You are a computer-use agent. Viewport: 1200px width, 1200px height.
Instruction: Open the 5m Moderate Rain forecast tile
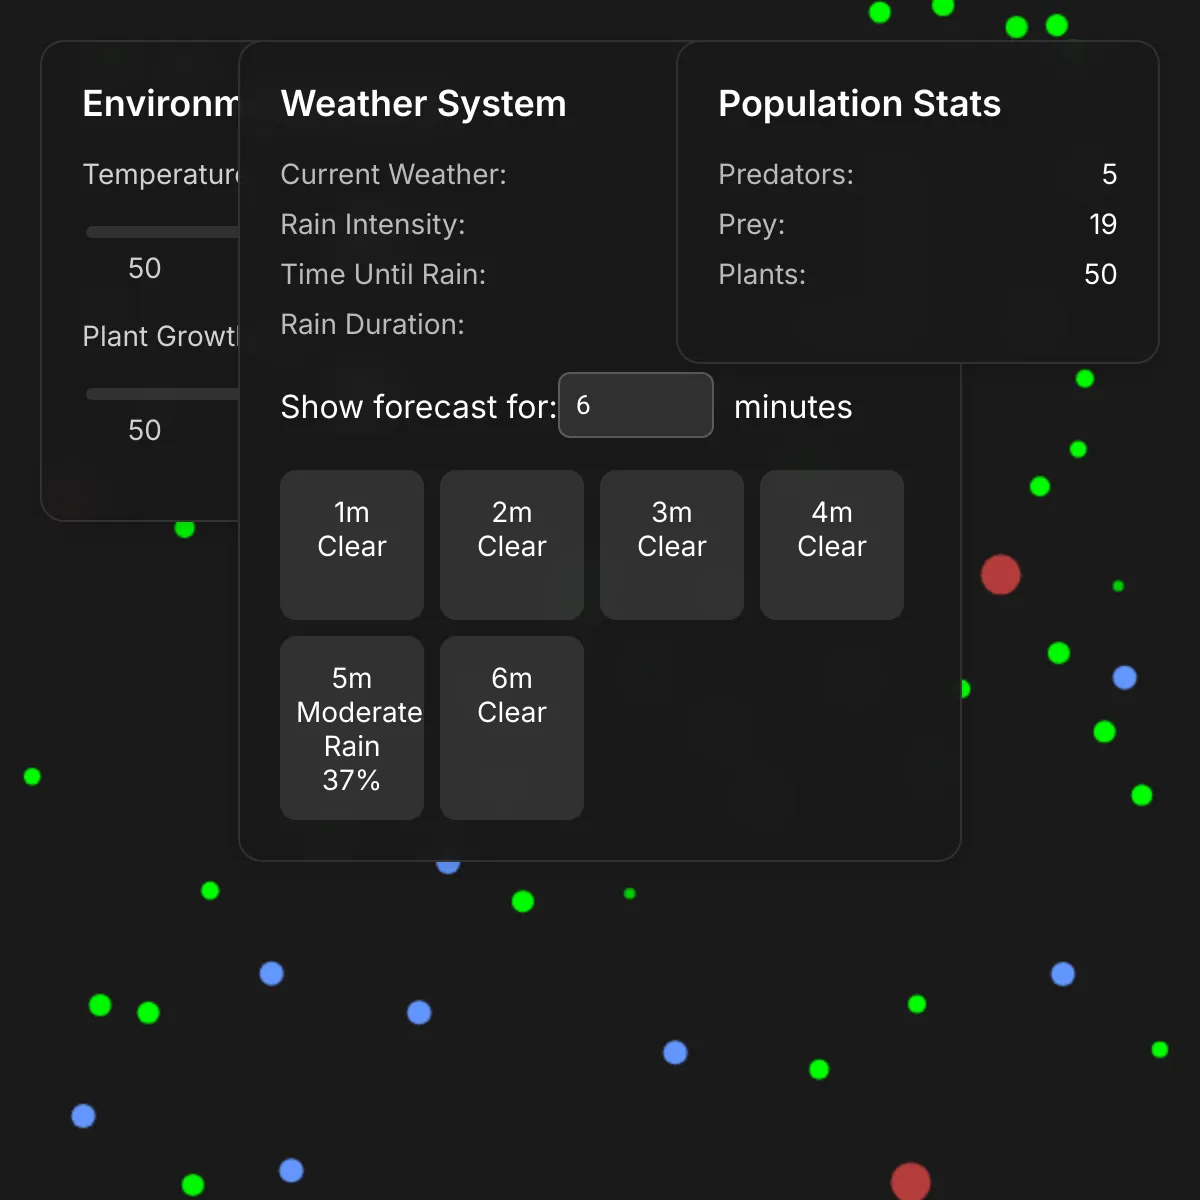tap(352, 728)
